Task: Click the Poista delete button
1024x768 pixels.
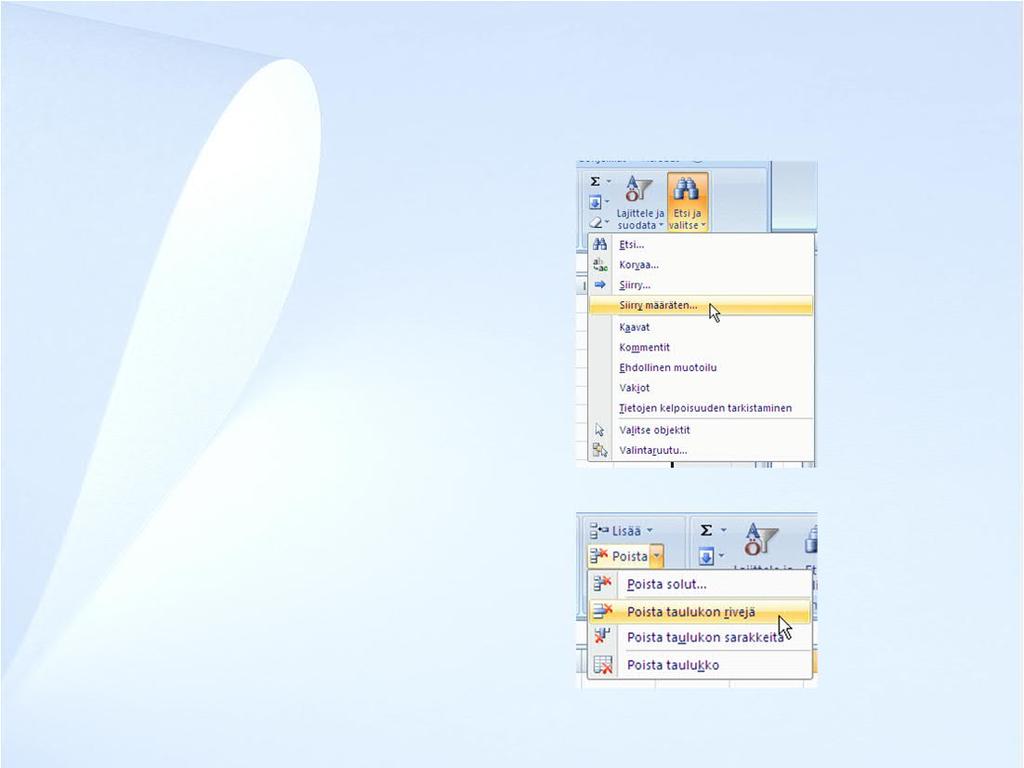Action: (618, 556)
